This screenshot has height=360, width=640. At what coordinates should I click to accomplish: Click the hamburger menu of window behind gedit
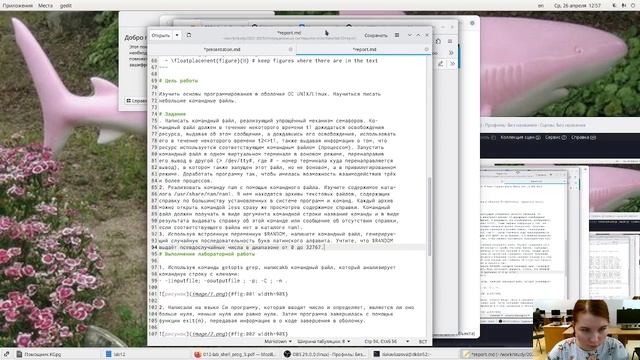(x=450, y=41)
